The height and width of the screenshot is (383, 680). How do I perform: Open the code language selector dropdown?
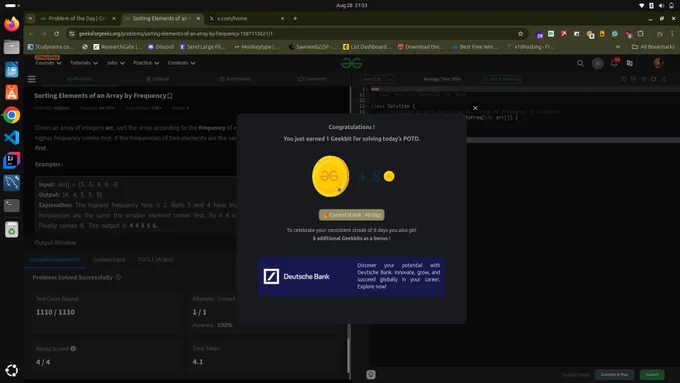coord(377,79)
